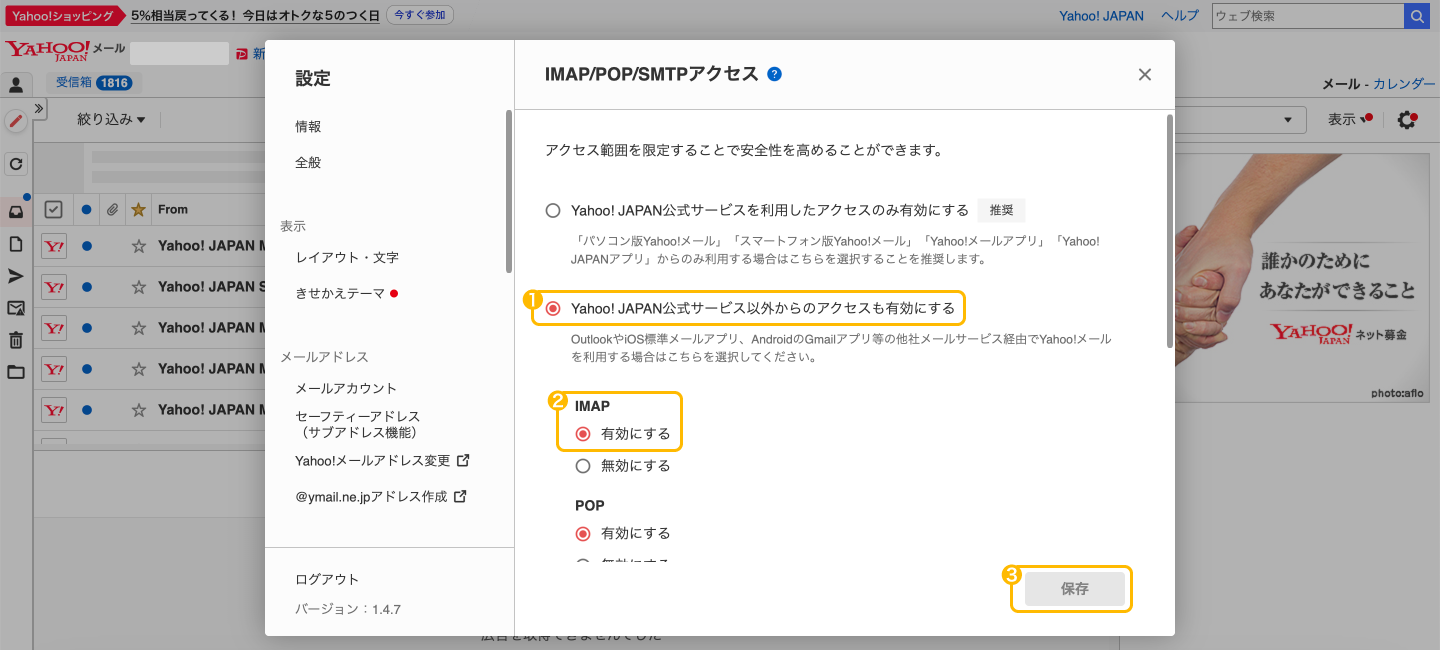Click the Y! sender icon of first message
The width and height of the screenshot is (1440, 650).
[x=54, y=246]
